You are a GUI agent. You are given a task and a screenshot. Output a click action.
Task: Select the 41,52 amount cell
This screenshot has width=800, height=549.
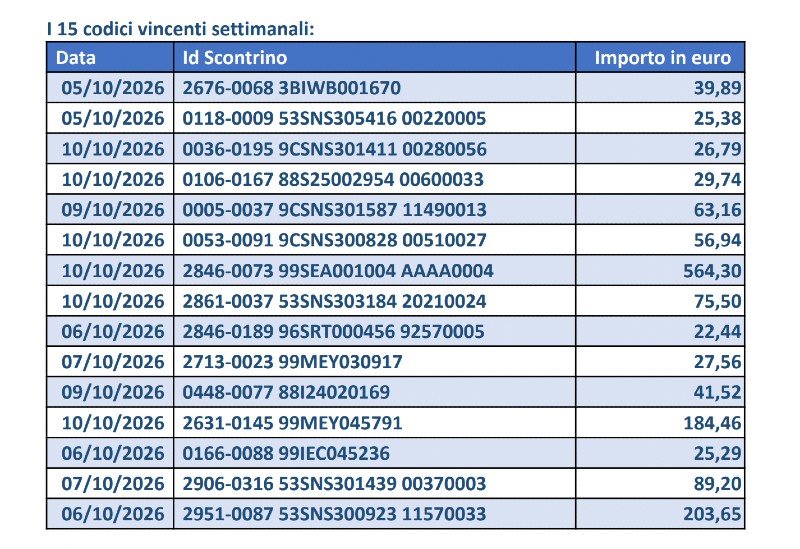(660, 392)
